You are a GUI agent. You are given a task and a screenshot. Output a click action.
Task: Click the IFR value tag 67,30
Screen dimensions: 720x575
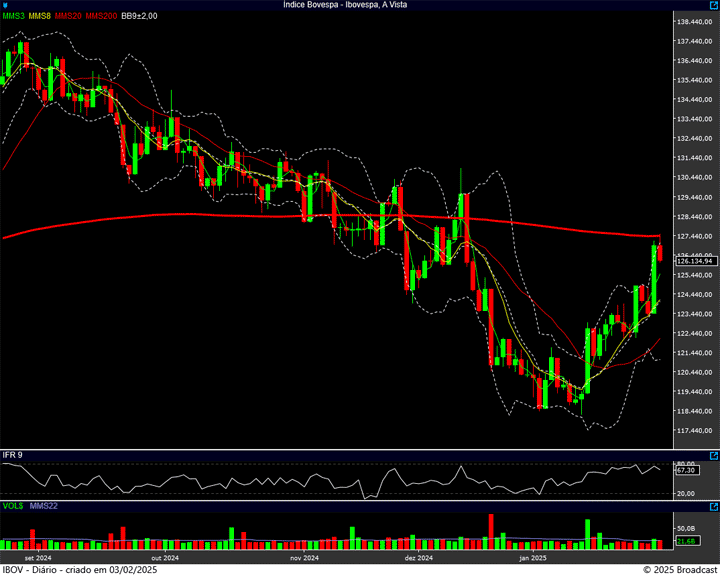click(686, 470)
